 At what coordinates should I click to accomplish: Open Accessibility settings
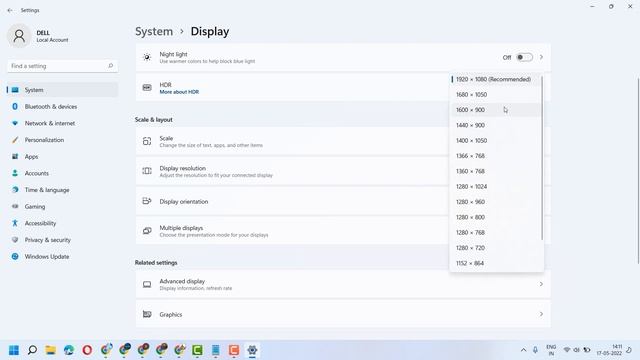coord(62,223)
